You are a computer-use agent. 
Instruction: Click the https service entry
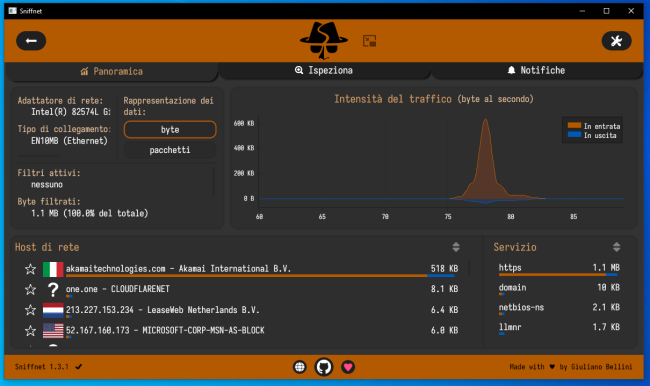[559, 269]
